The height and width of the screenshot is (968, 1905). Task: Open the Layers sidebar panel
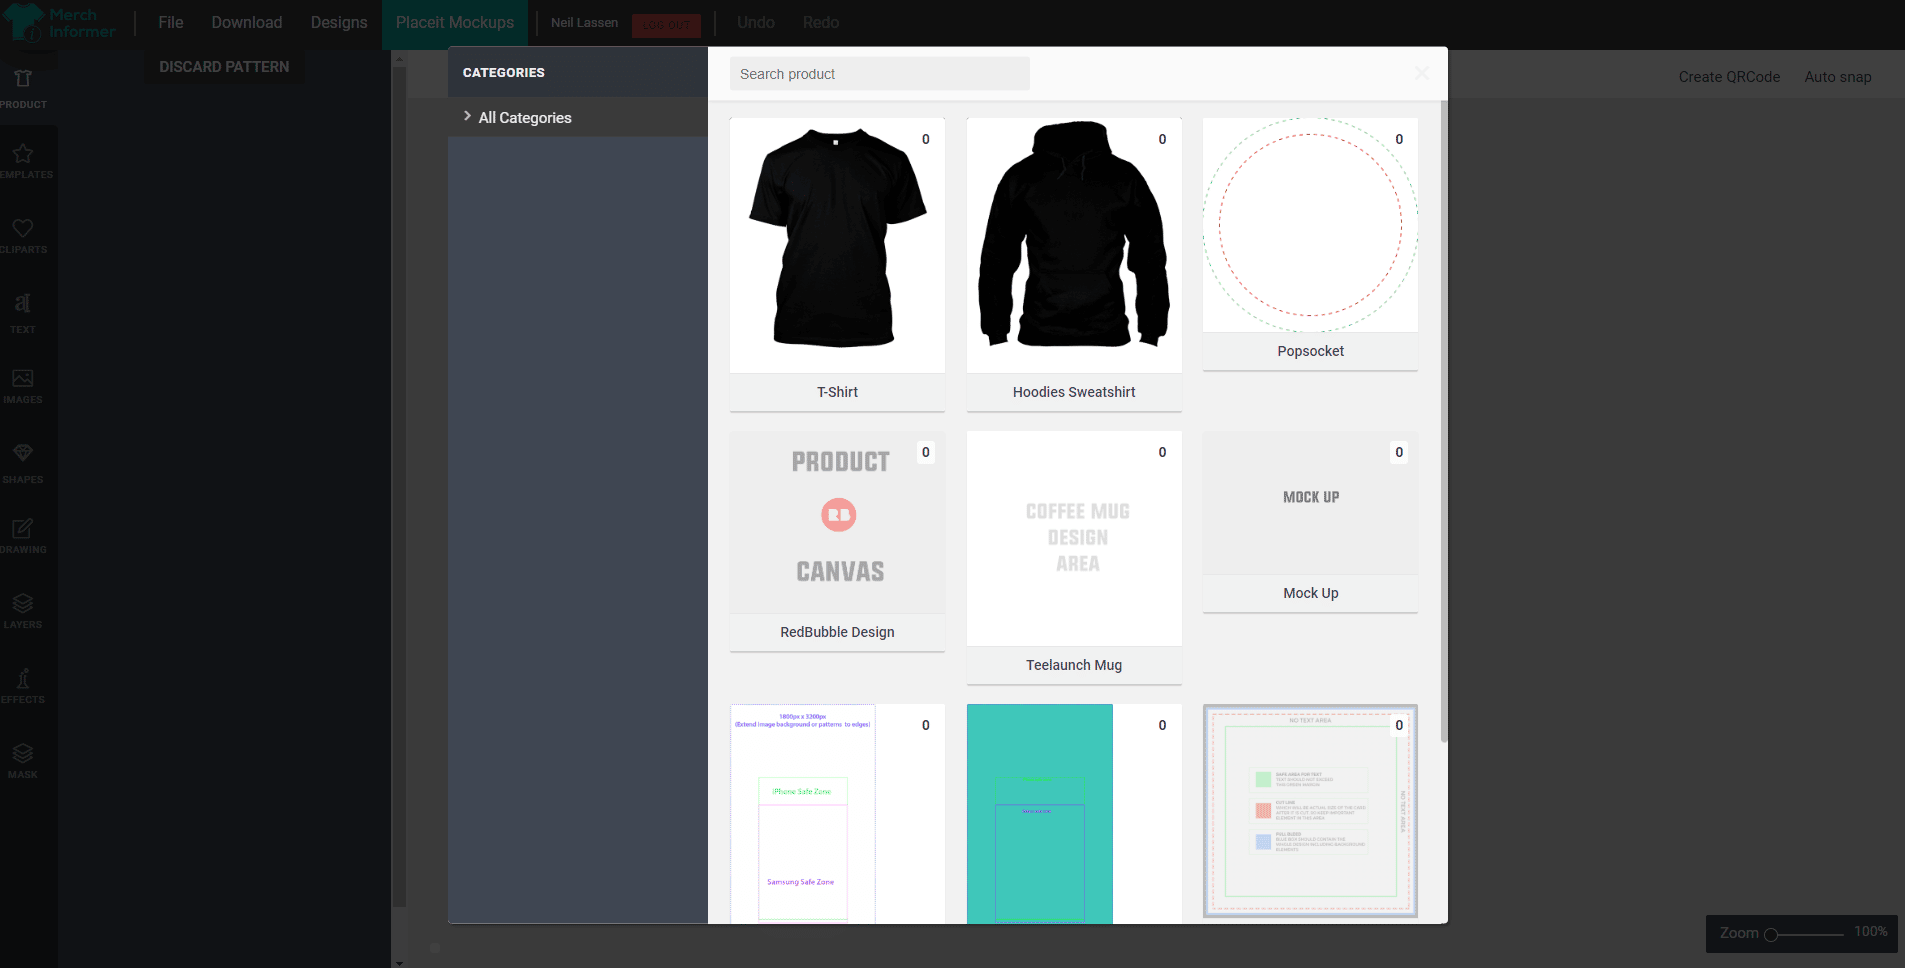point(23,612)
